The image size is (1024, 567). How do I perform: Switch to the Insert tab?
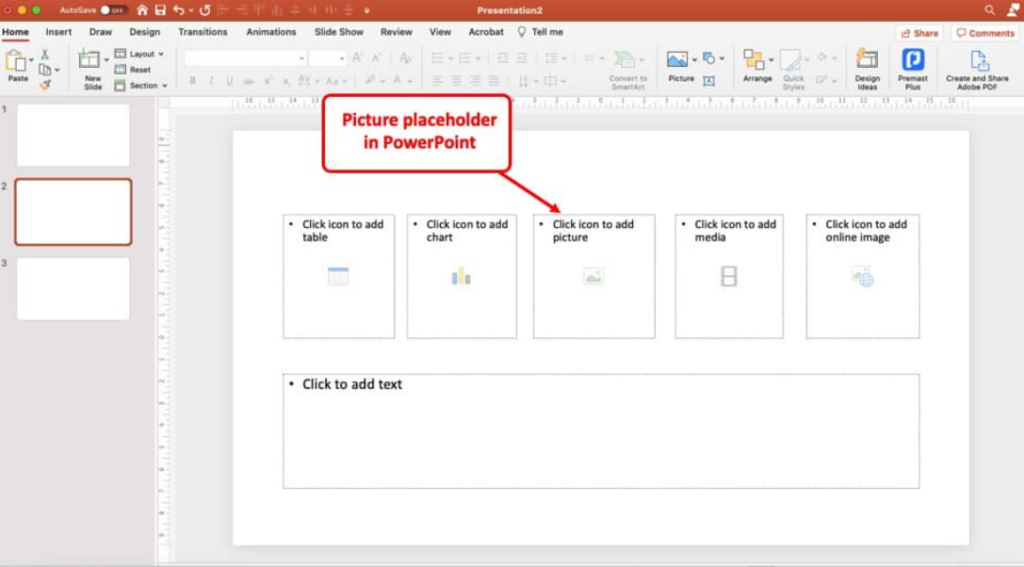pos(59,32)
